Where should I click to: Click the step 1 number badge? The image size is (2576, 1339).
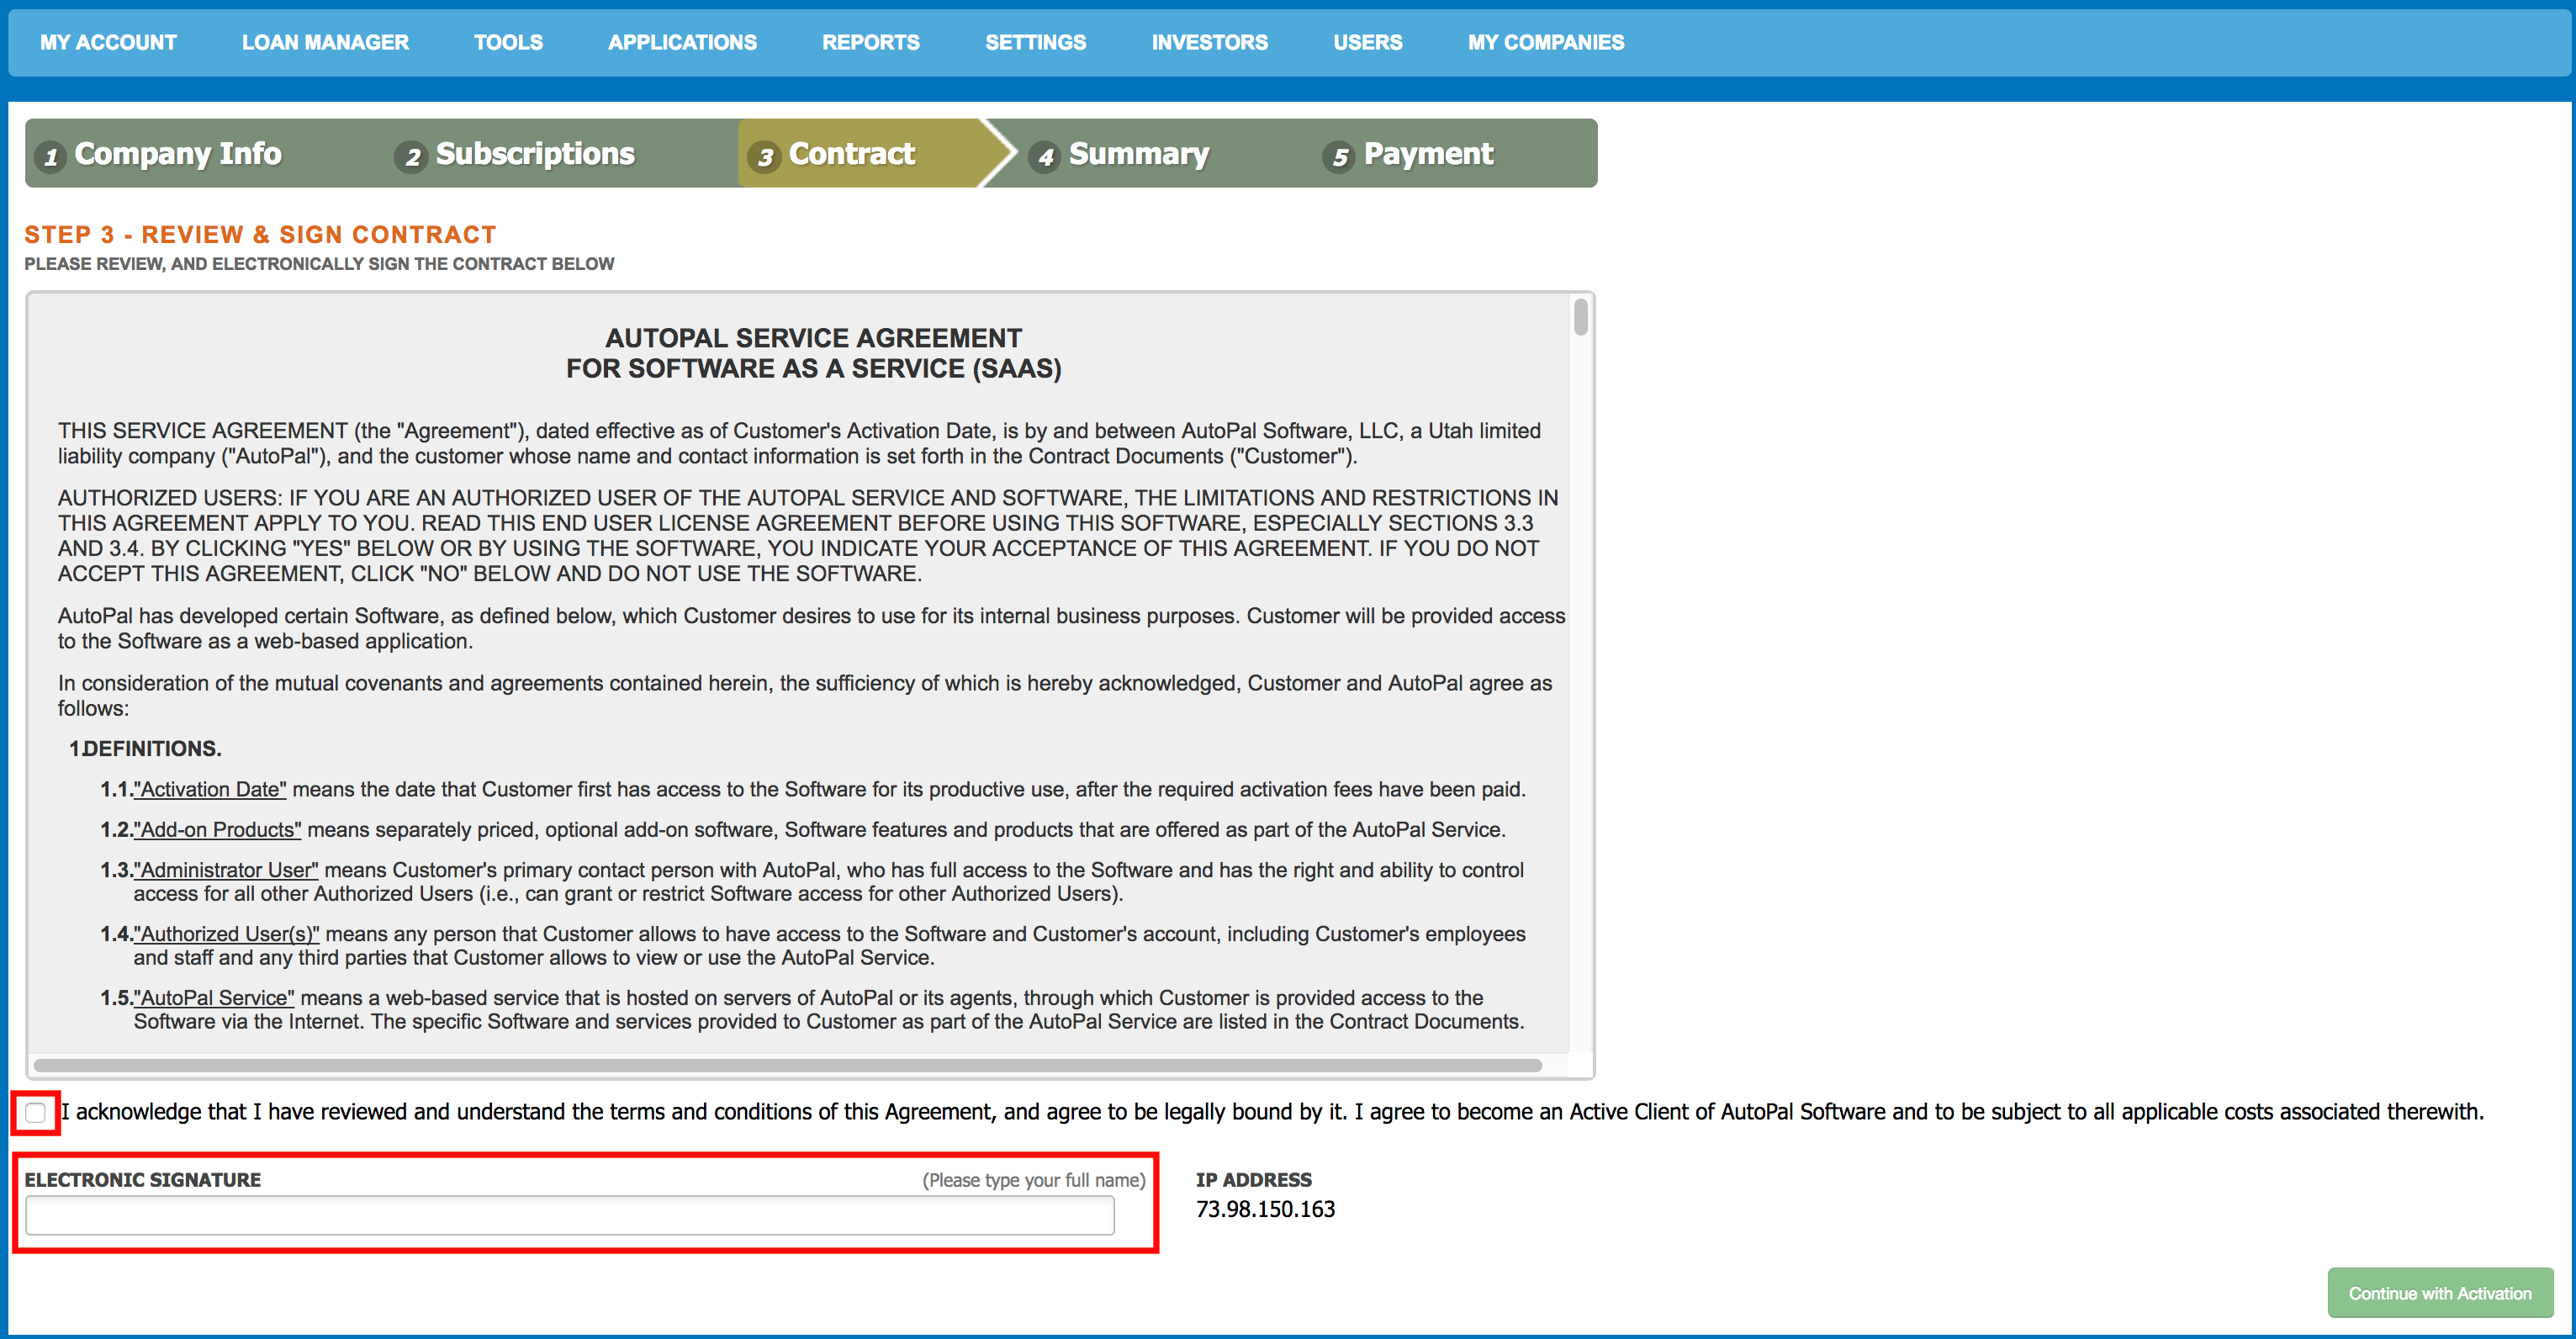tap(50, 157)
